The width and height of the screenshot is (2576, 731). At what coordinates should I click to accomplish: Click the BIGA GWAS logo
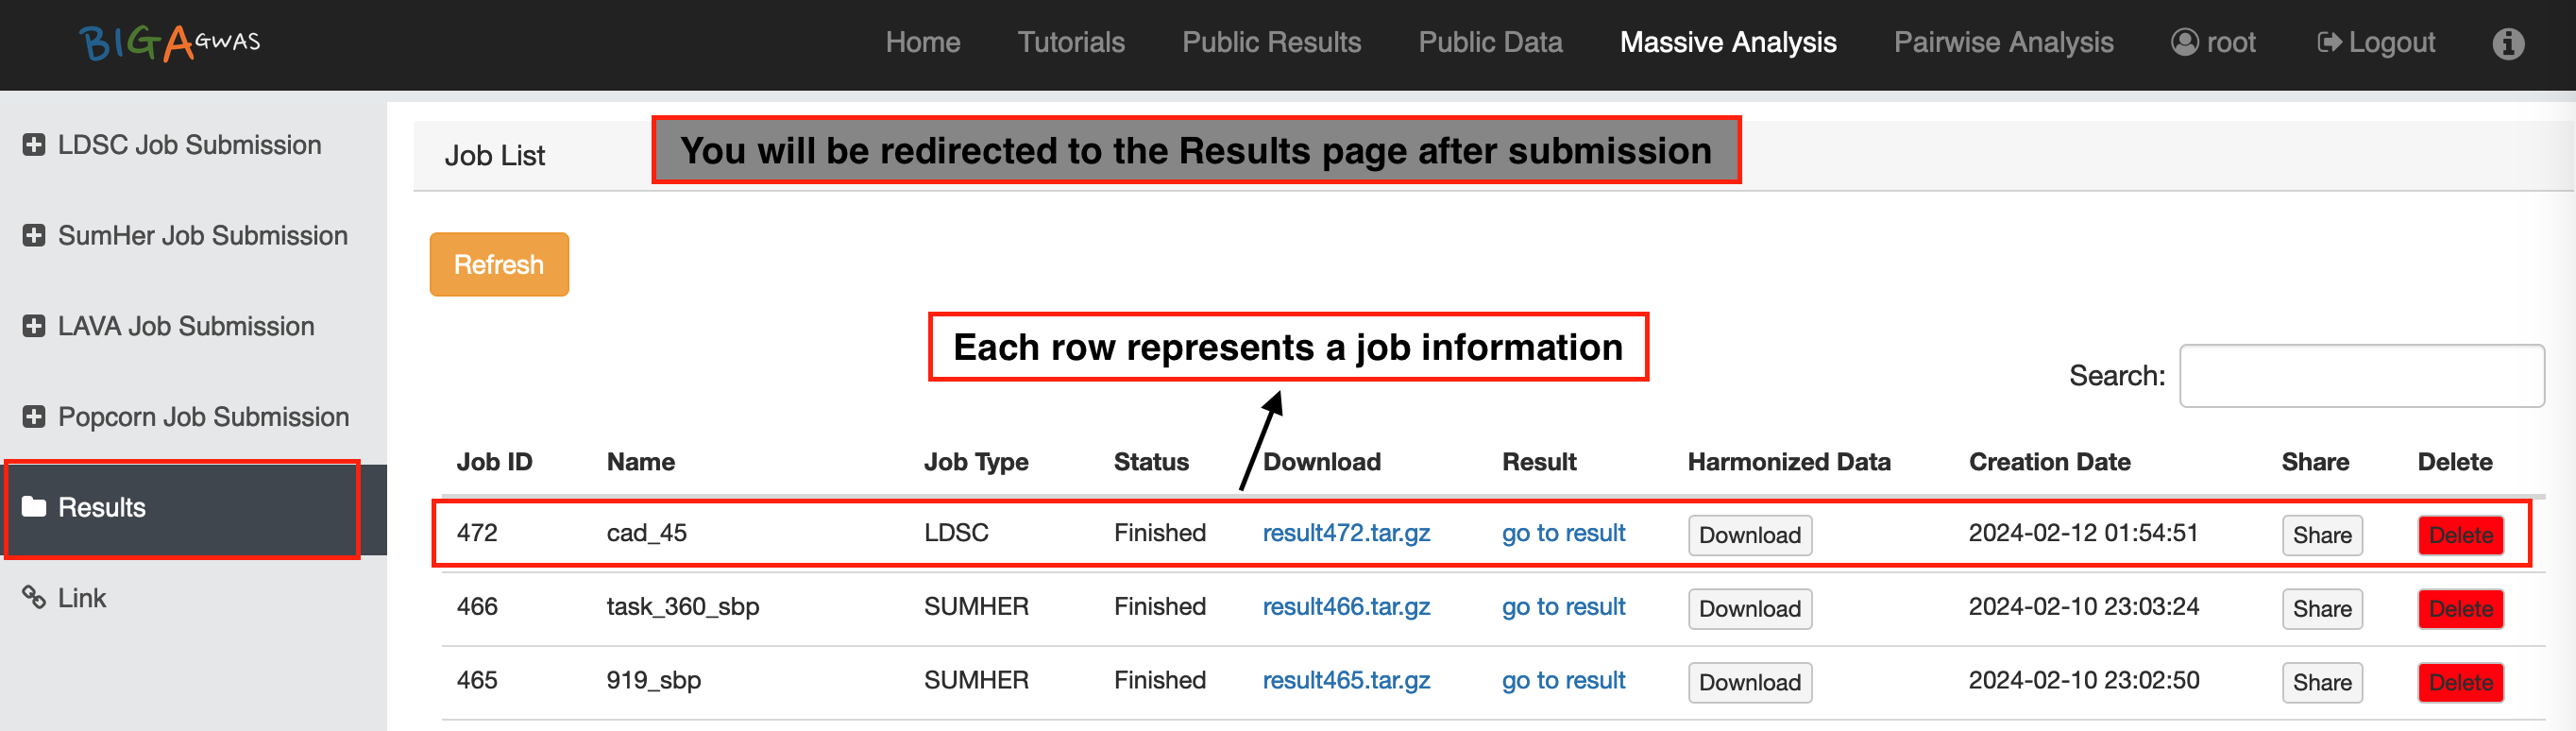[x=170, y=42]
